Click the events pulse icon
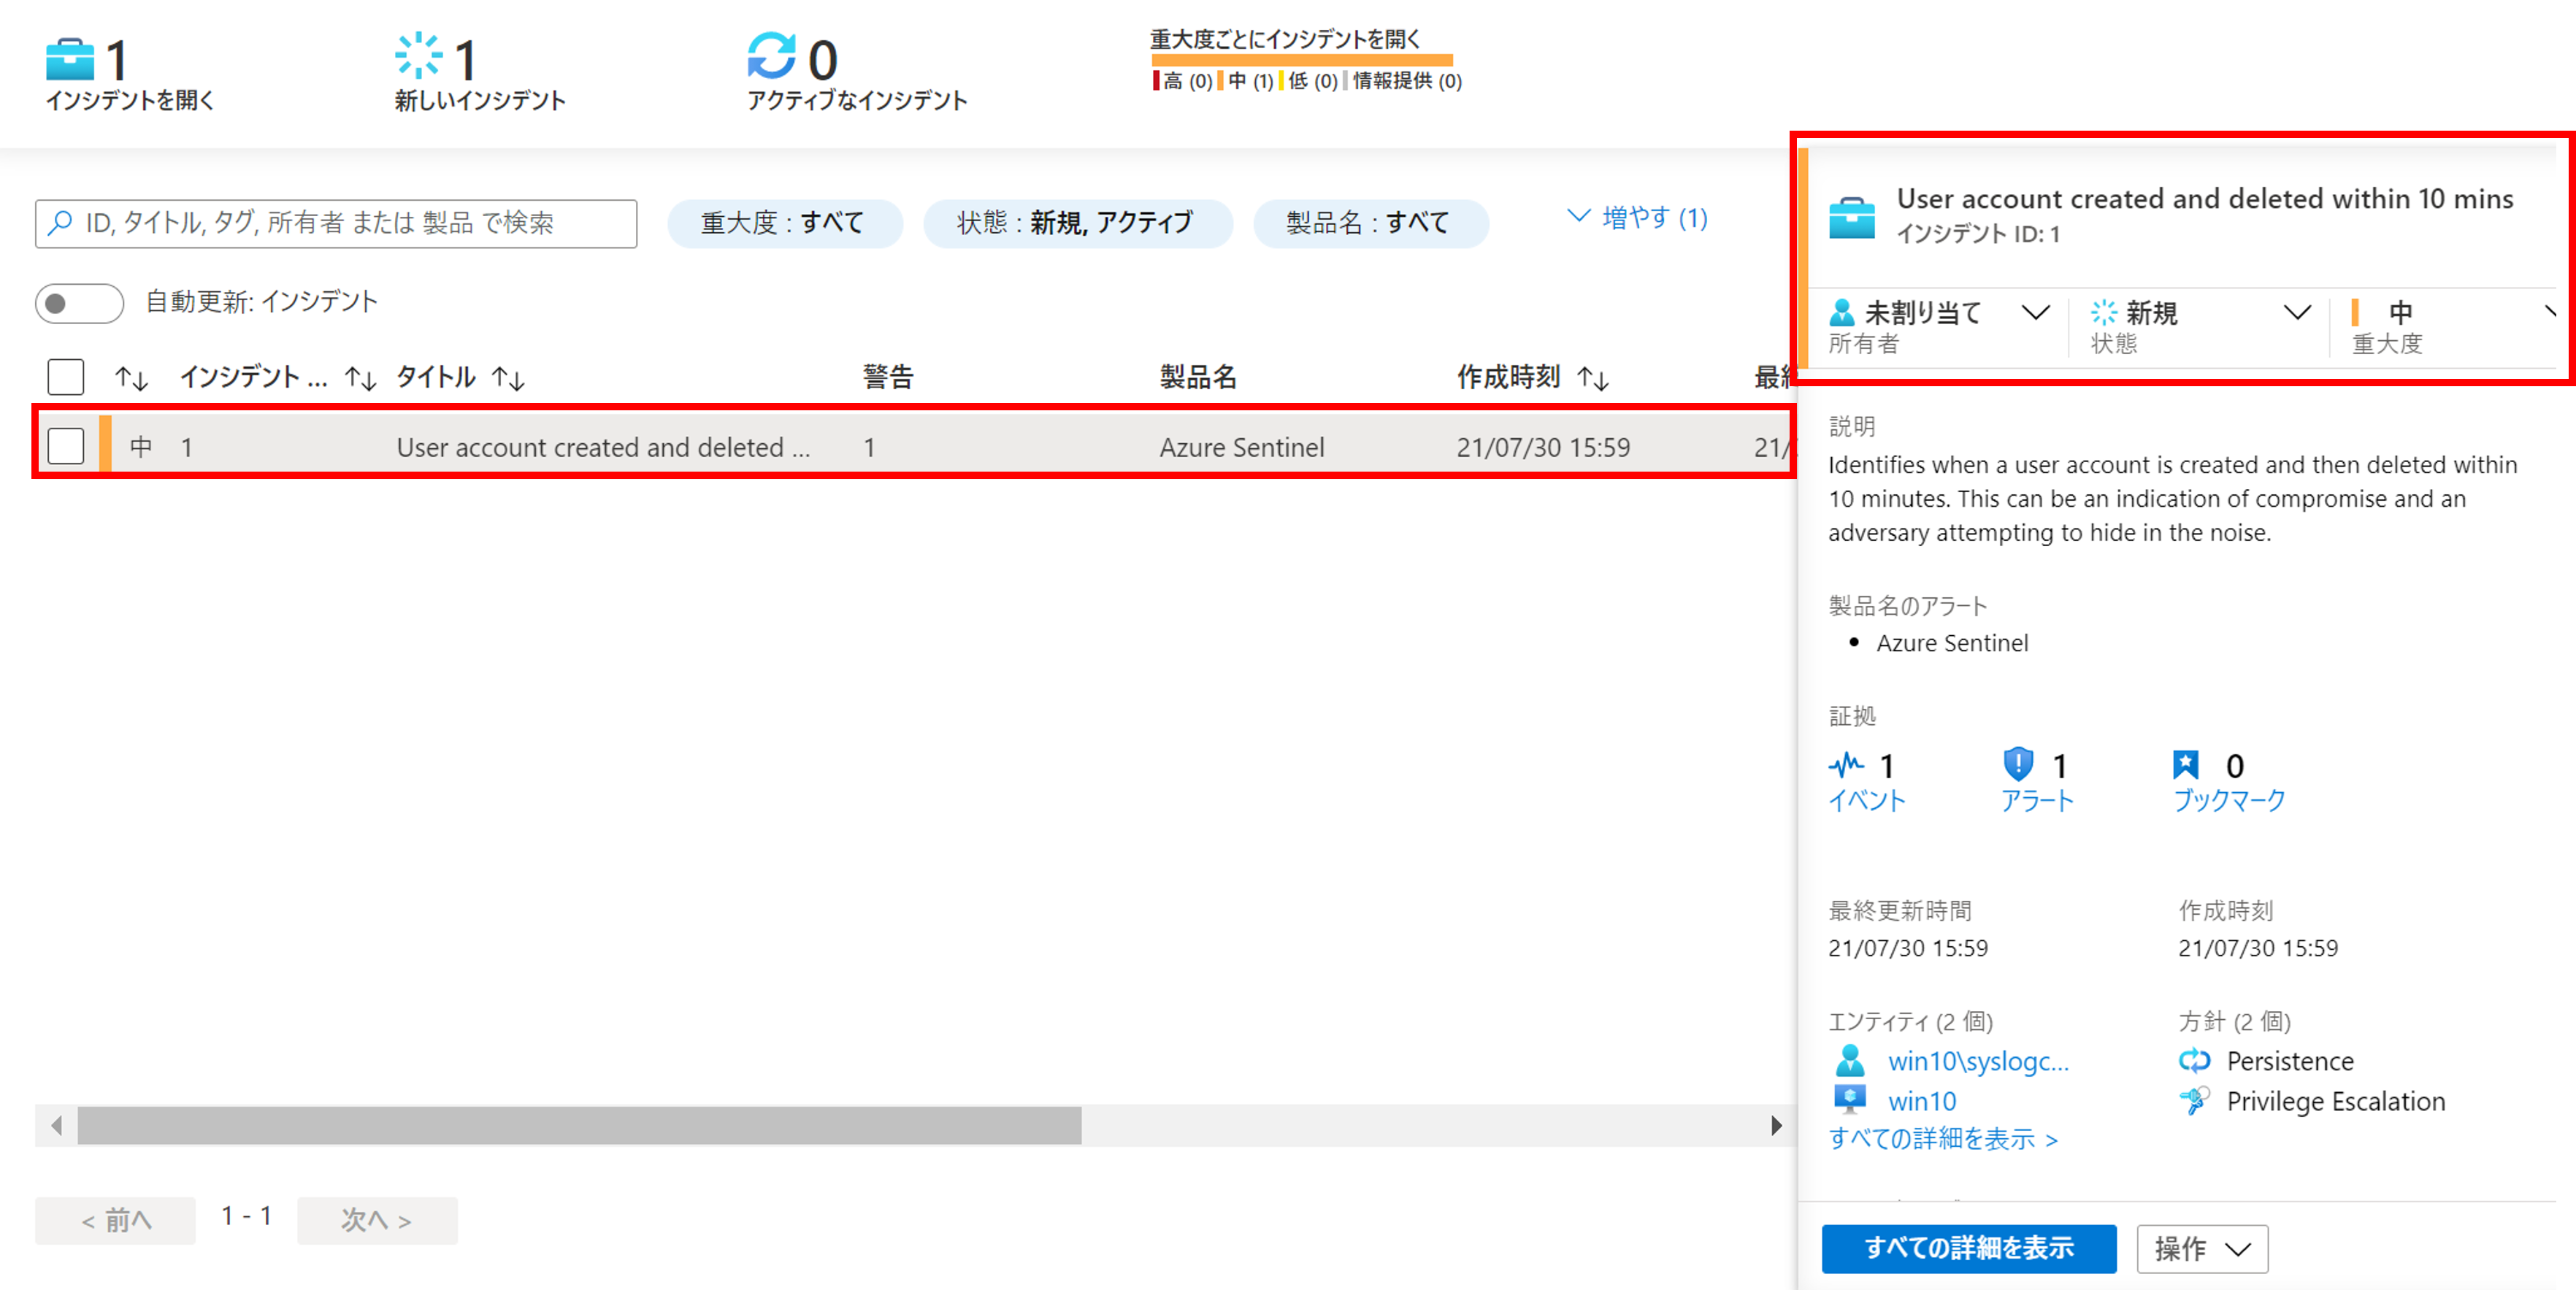This screenshot has height=1290, width=2576. [x=1846, y=766]
